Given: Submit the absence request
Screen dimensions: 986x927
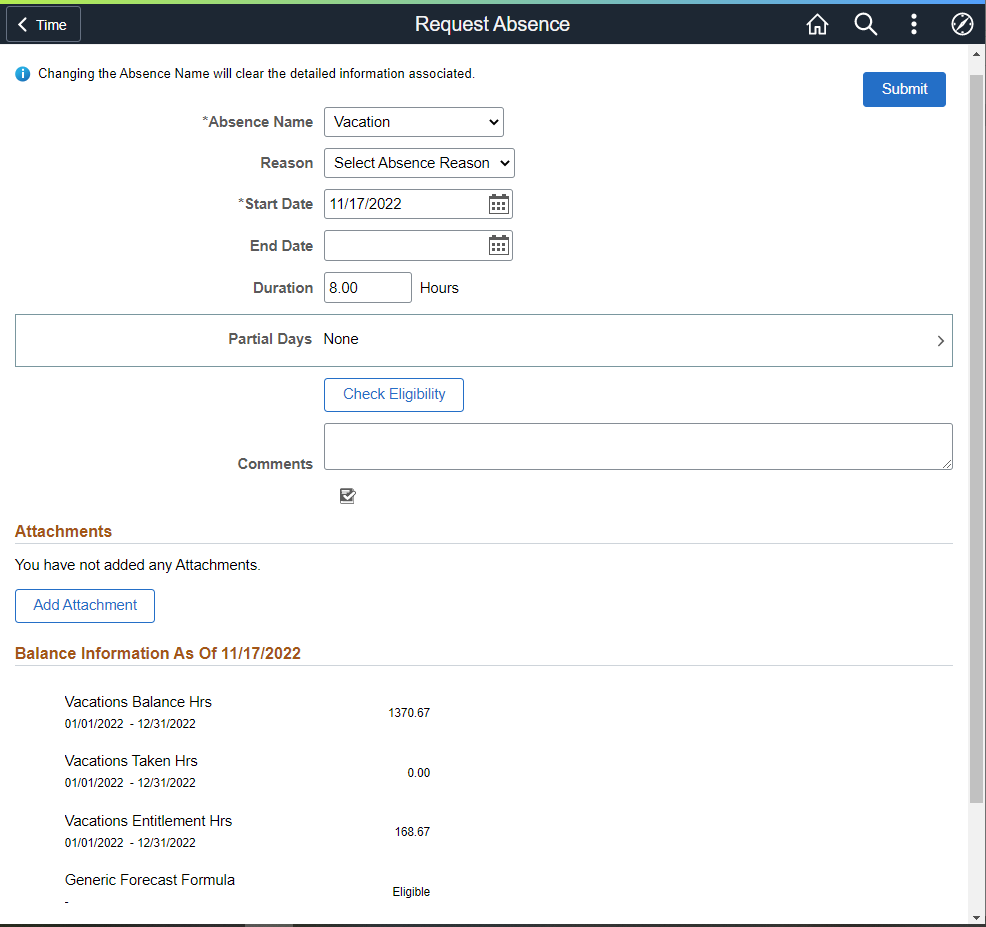Looking at the screenshot, I should pyautogui.click(x=904, y=89).
